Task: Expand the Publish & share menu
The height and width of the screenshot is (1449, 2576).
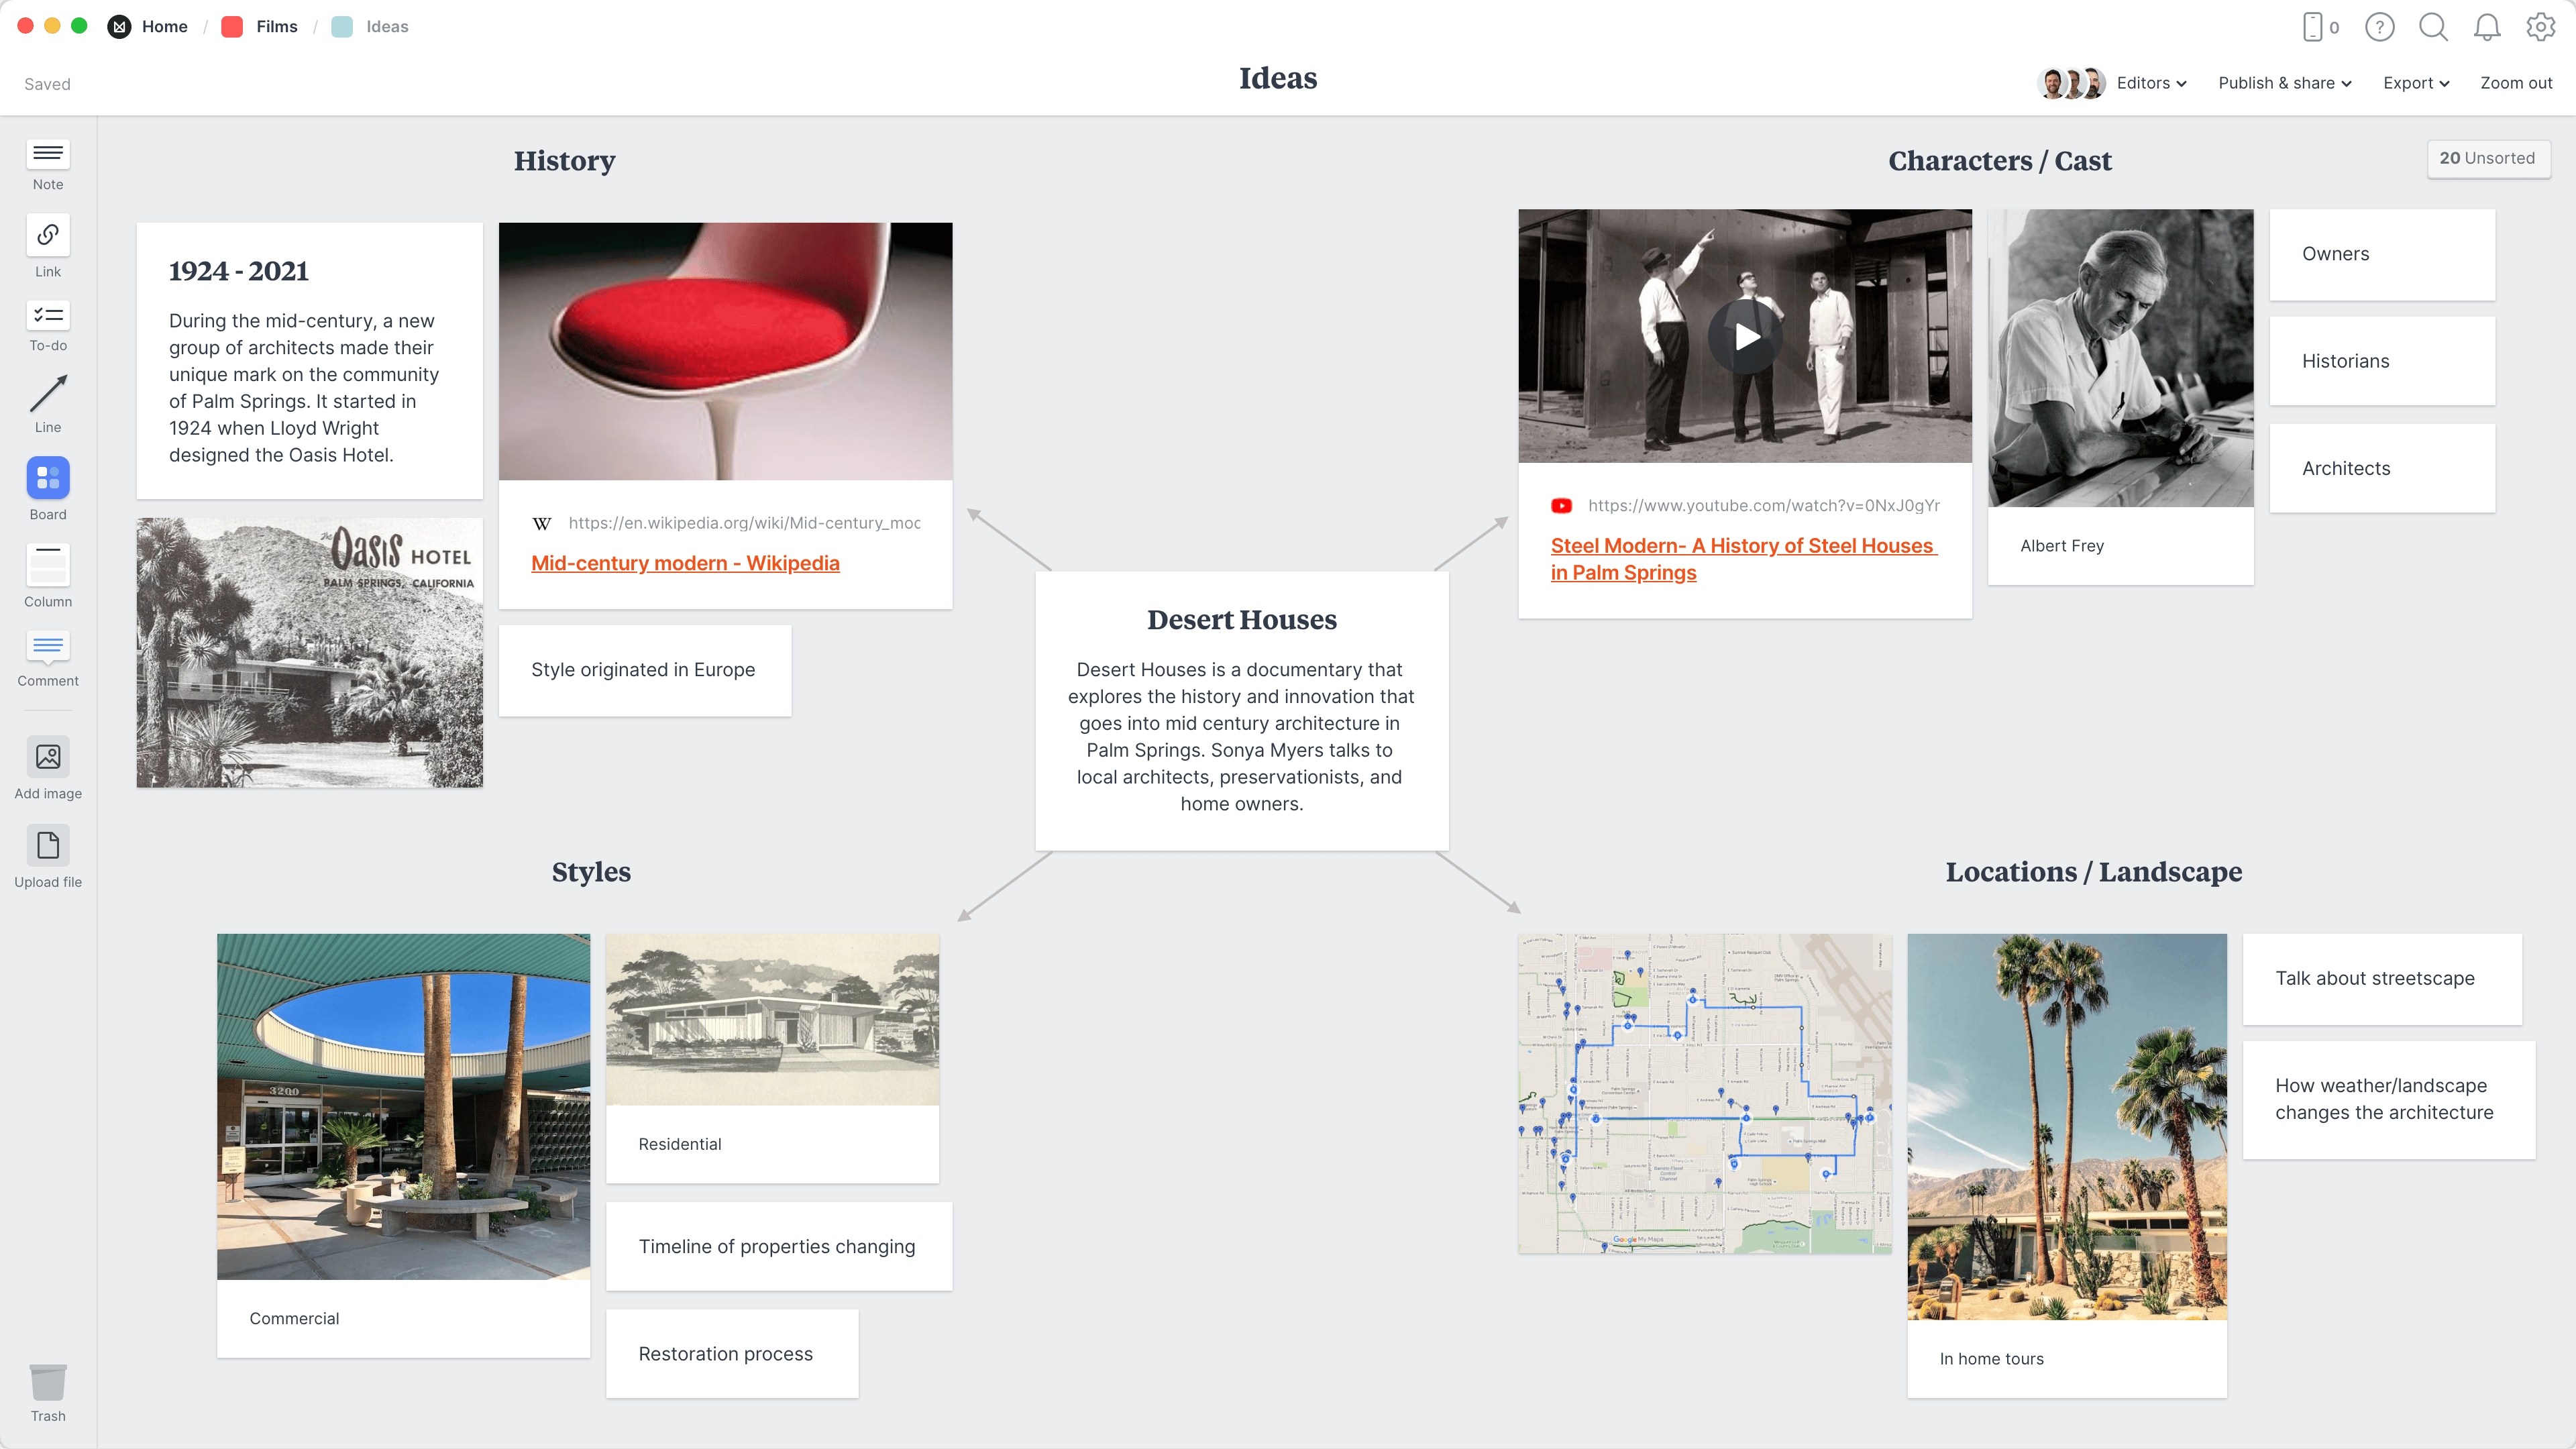Action: 2284,83
